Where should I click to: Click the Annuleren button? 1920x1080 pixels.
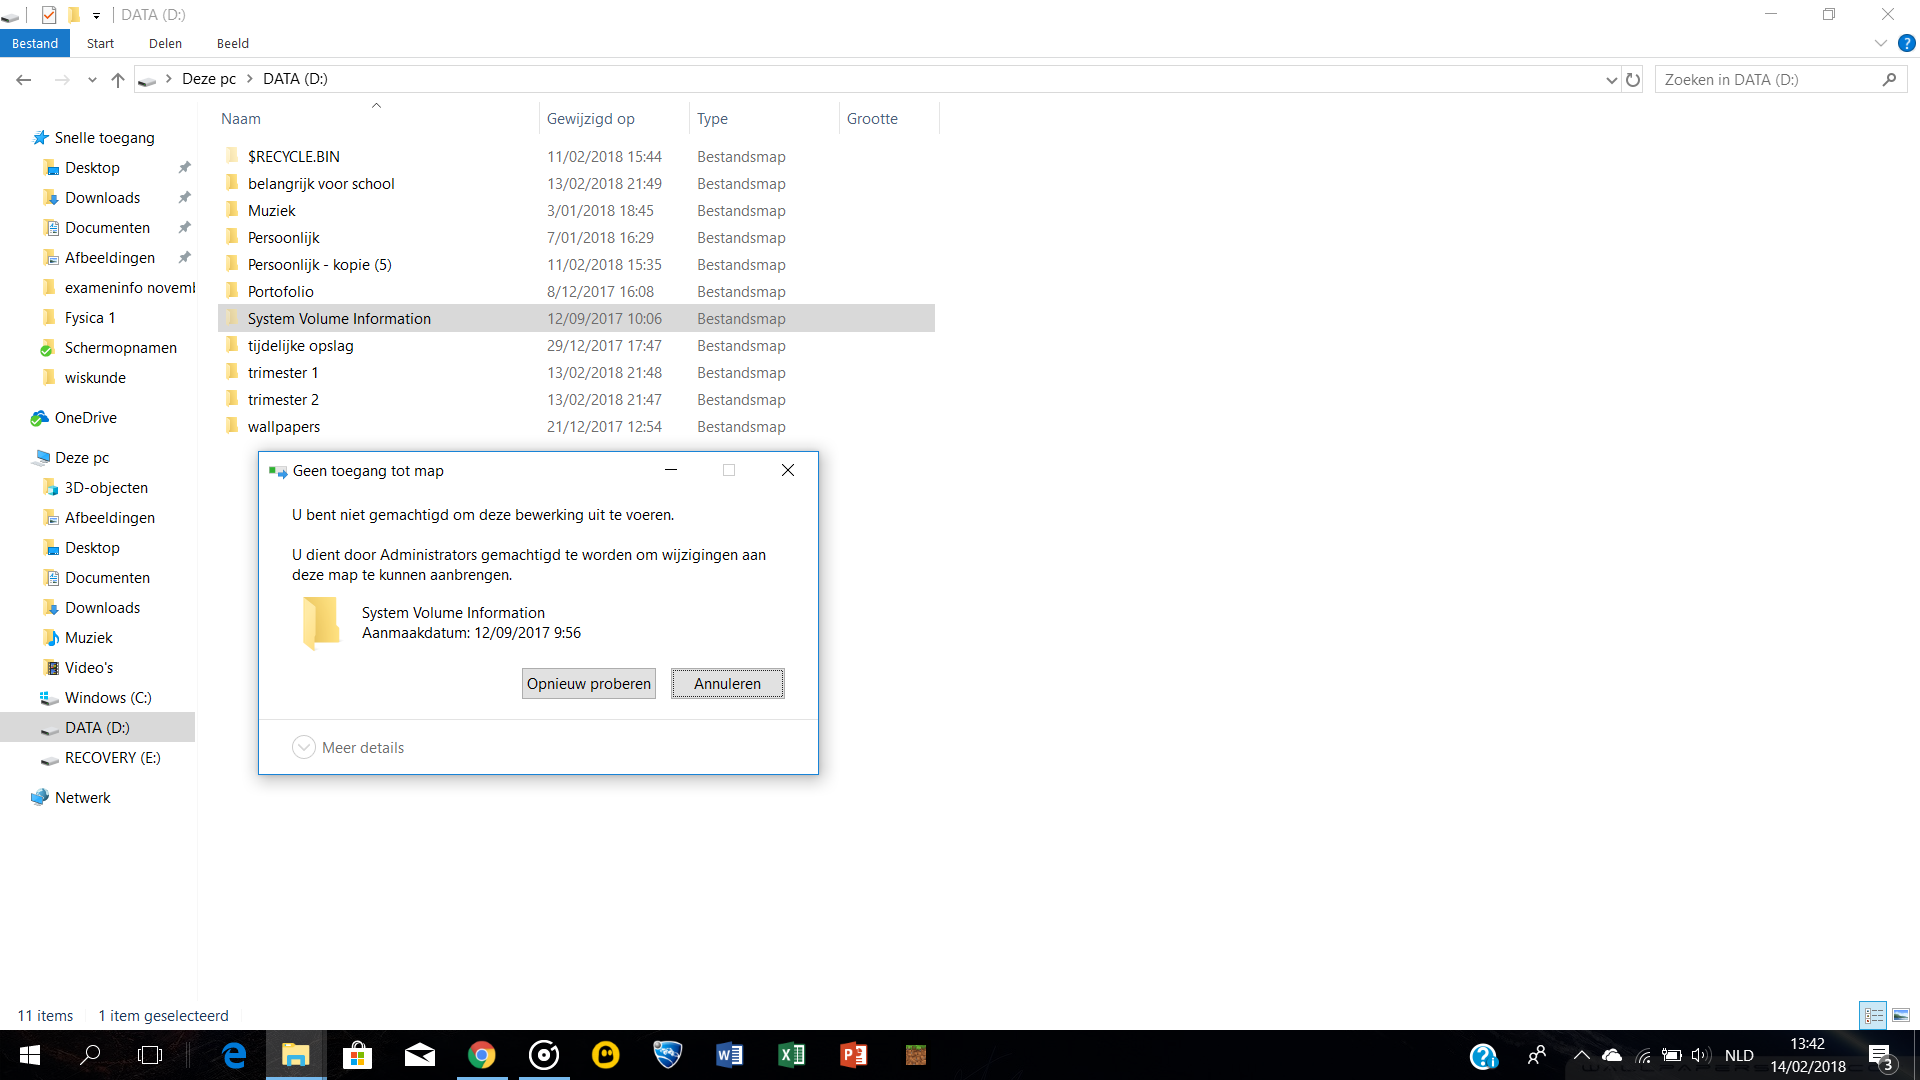(727, 684)
